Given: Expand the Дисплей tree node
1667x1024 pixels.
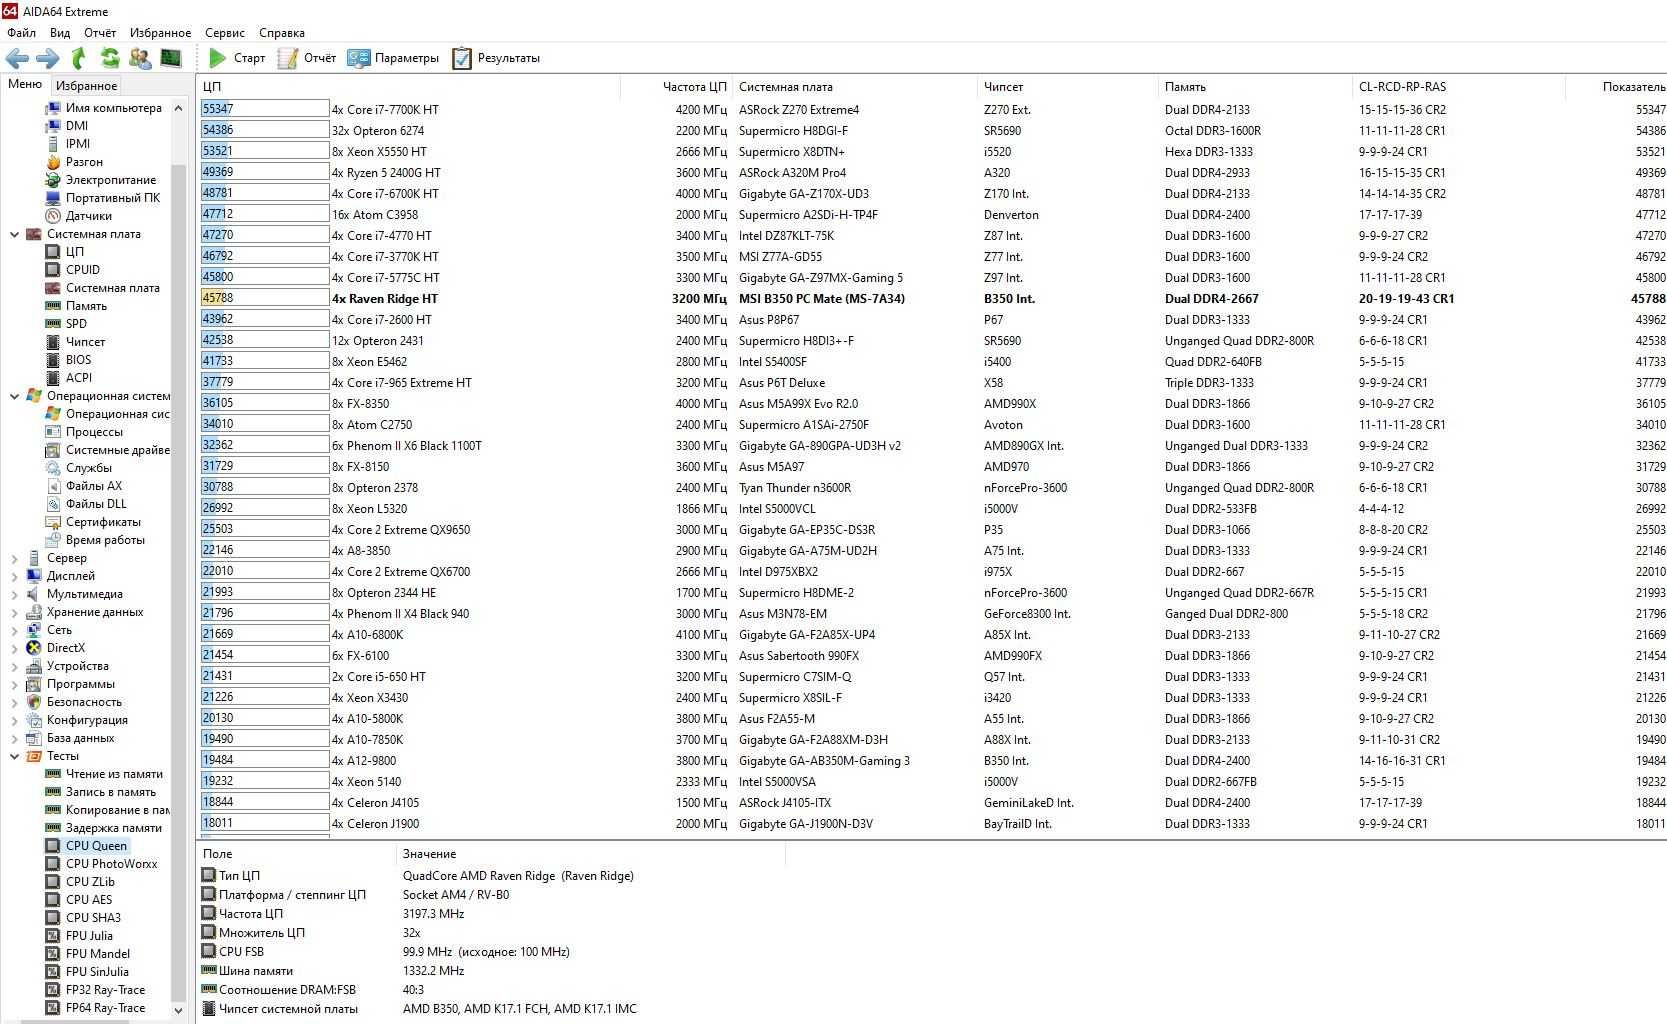Looking at the screenshot, I should [14, 576].
